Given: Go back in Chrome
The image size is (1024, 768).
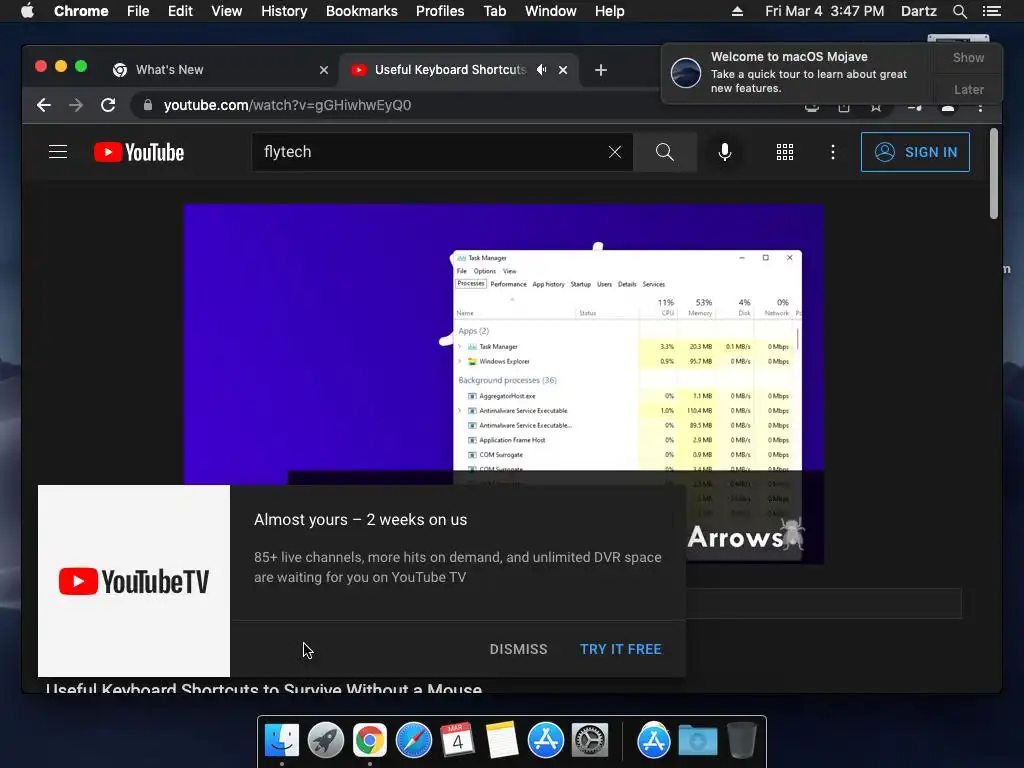Looking at the screenshot, I should [x=44, y=105].
